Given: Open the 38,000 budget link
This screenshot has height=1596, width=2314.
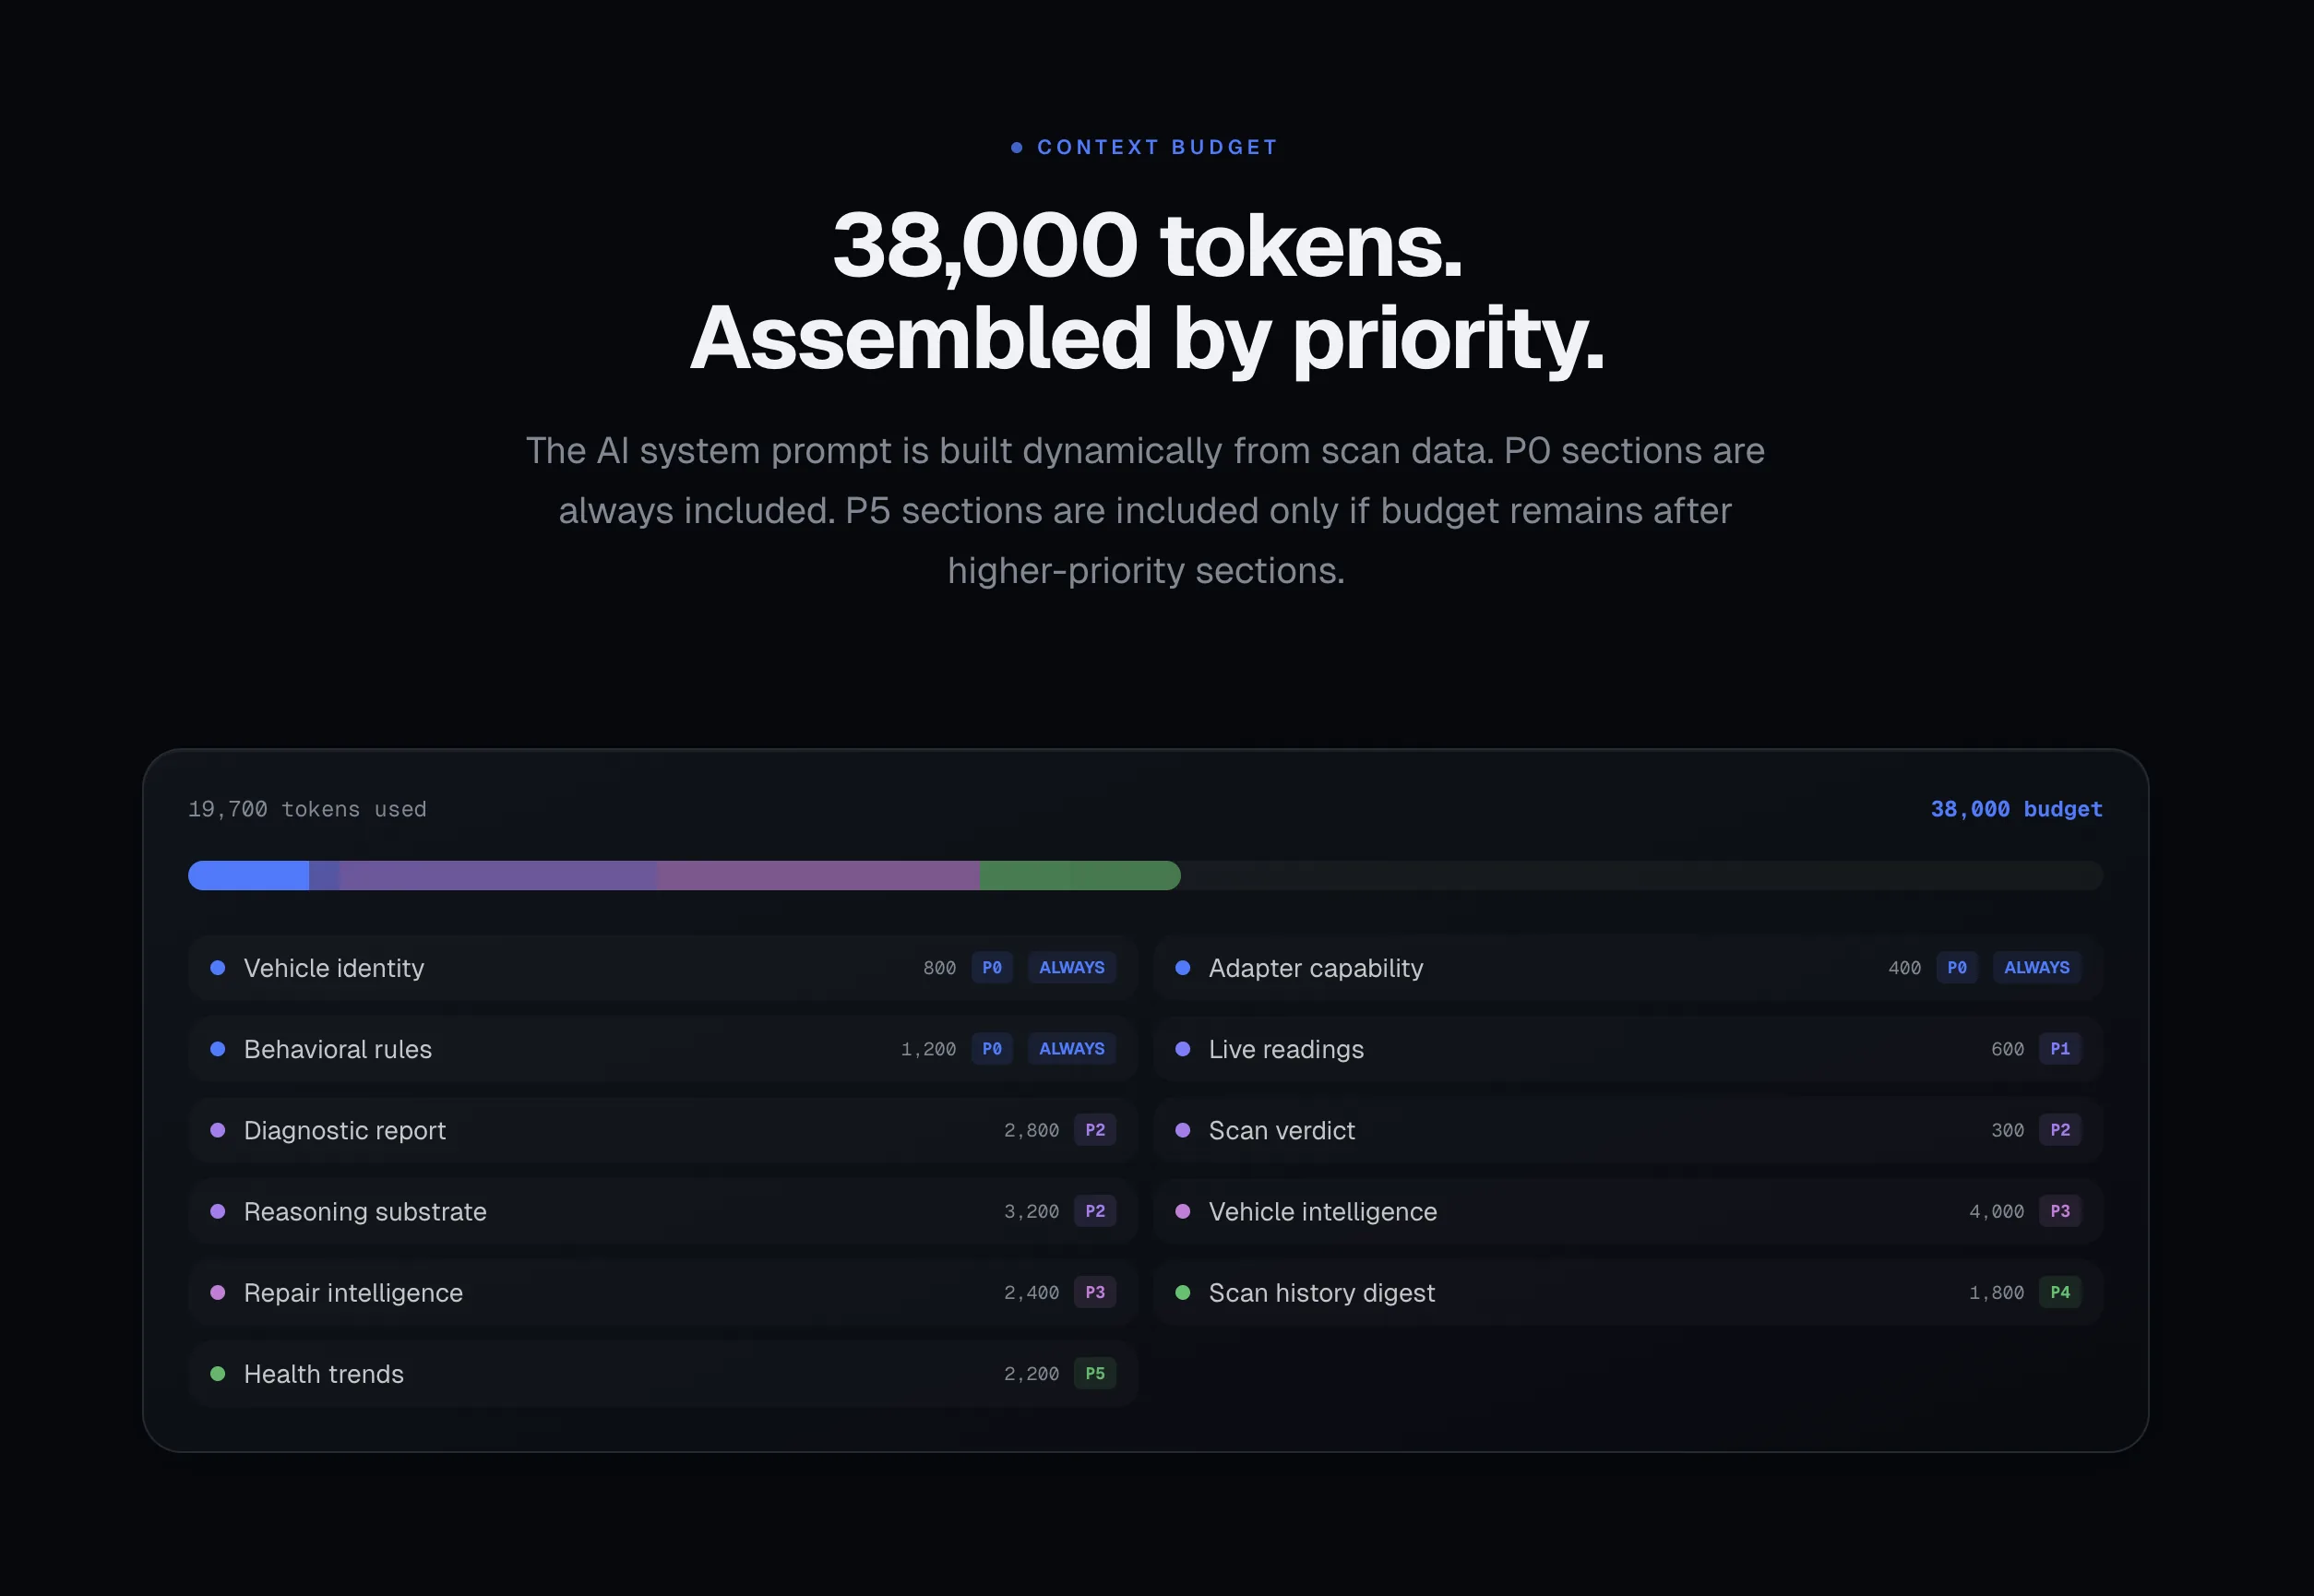Looking at the screenshot, I should point(2015,809).
